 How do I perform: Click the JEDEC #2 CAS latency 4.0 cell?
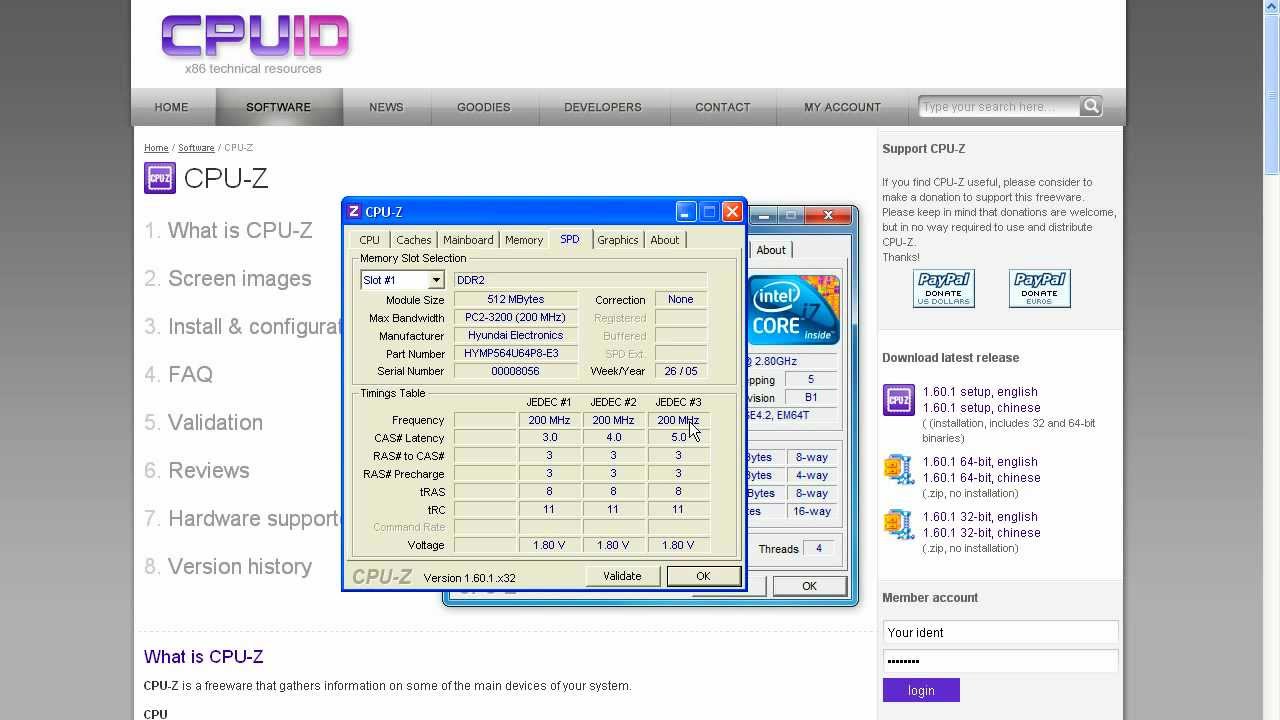[614, 438]
